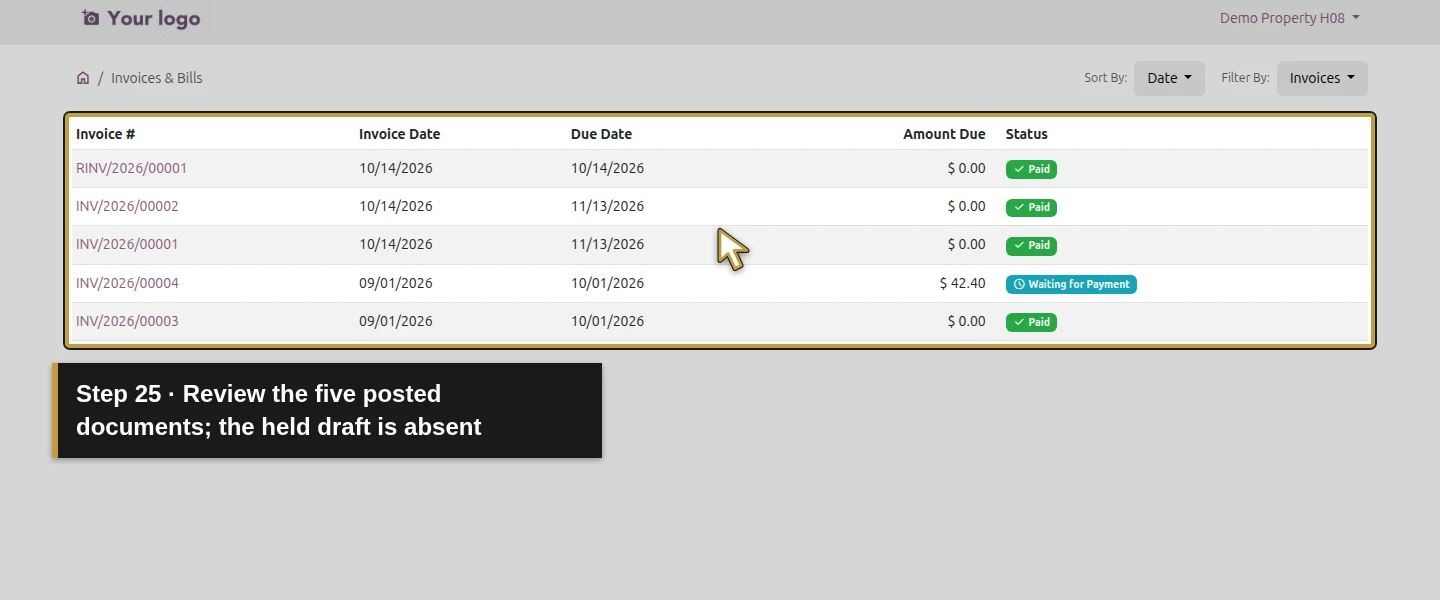Click the Due Date column header

tap(601, 134)
